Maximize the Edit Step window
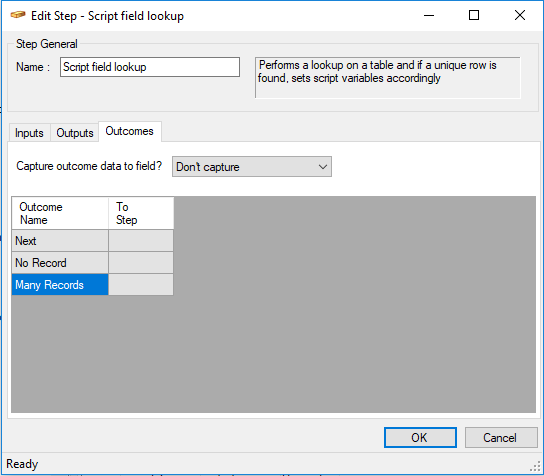This screenshot has width=544, height=476. [x=474, y=15]
